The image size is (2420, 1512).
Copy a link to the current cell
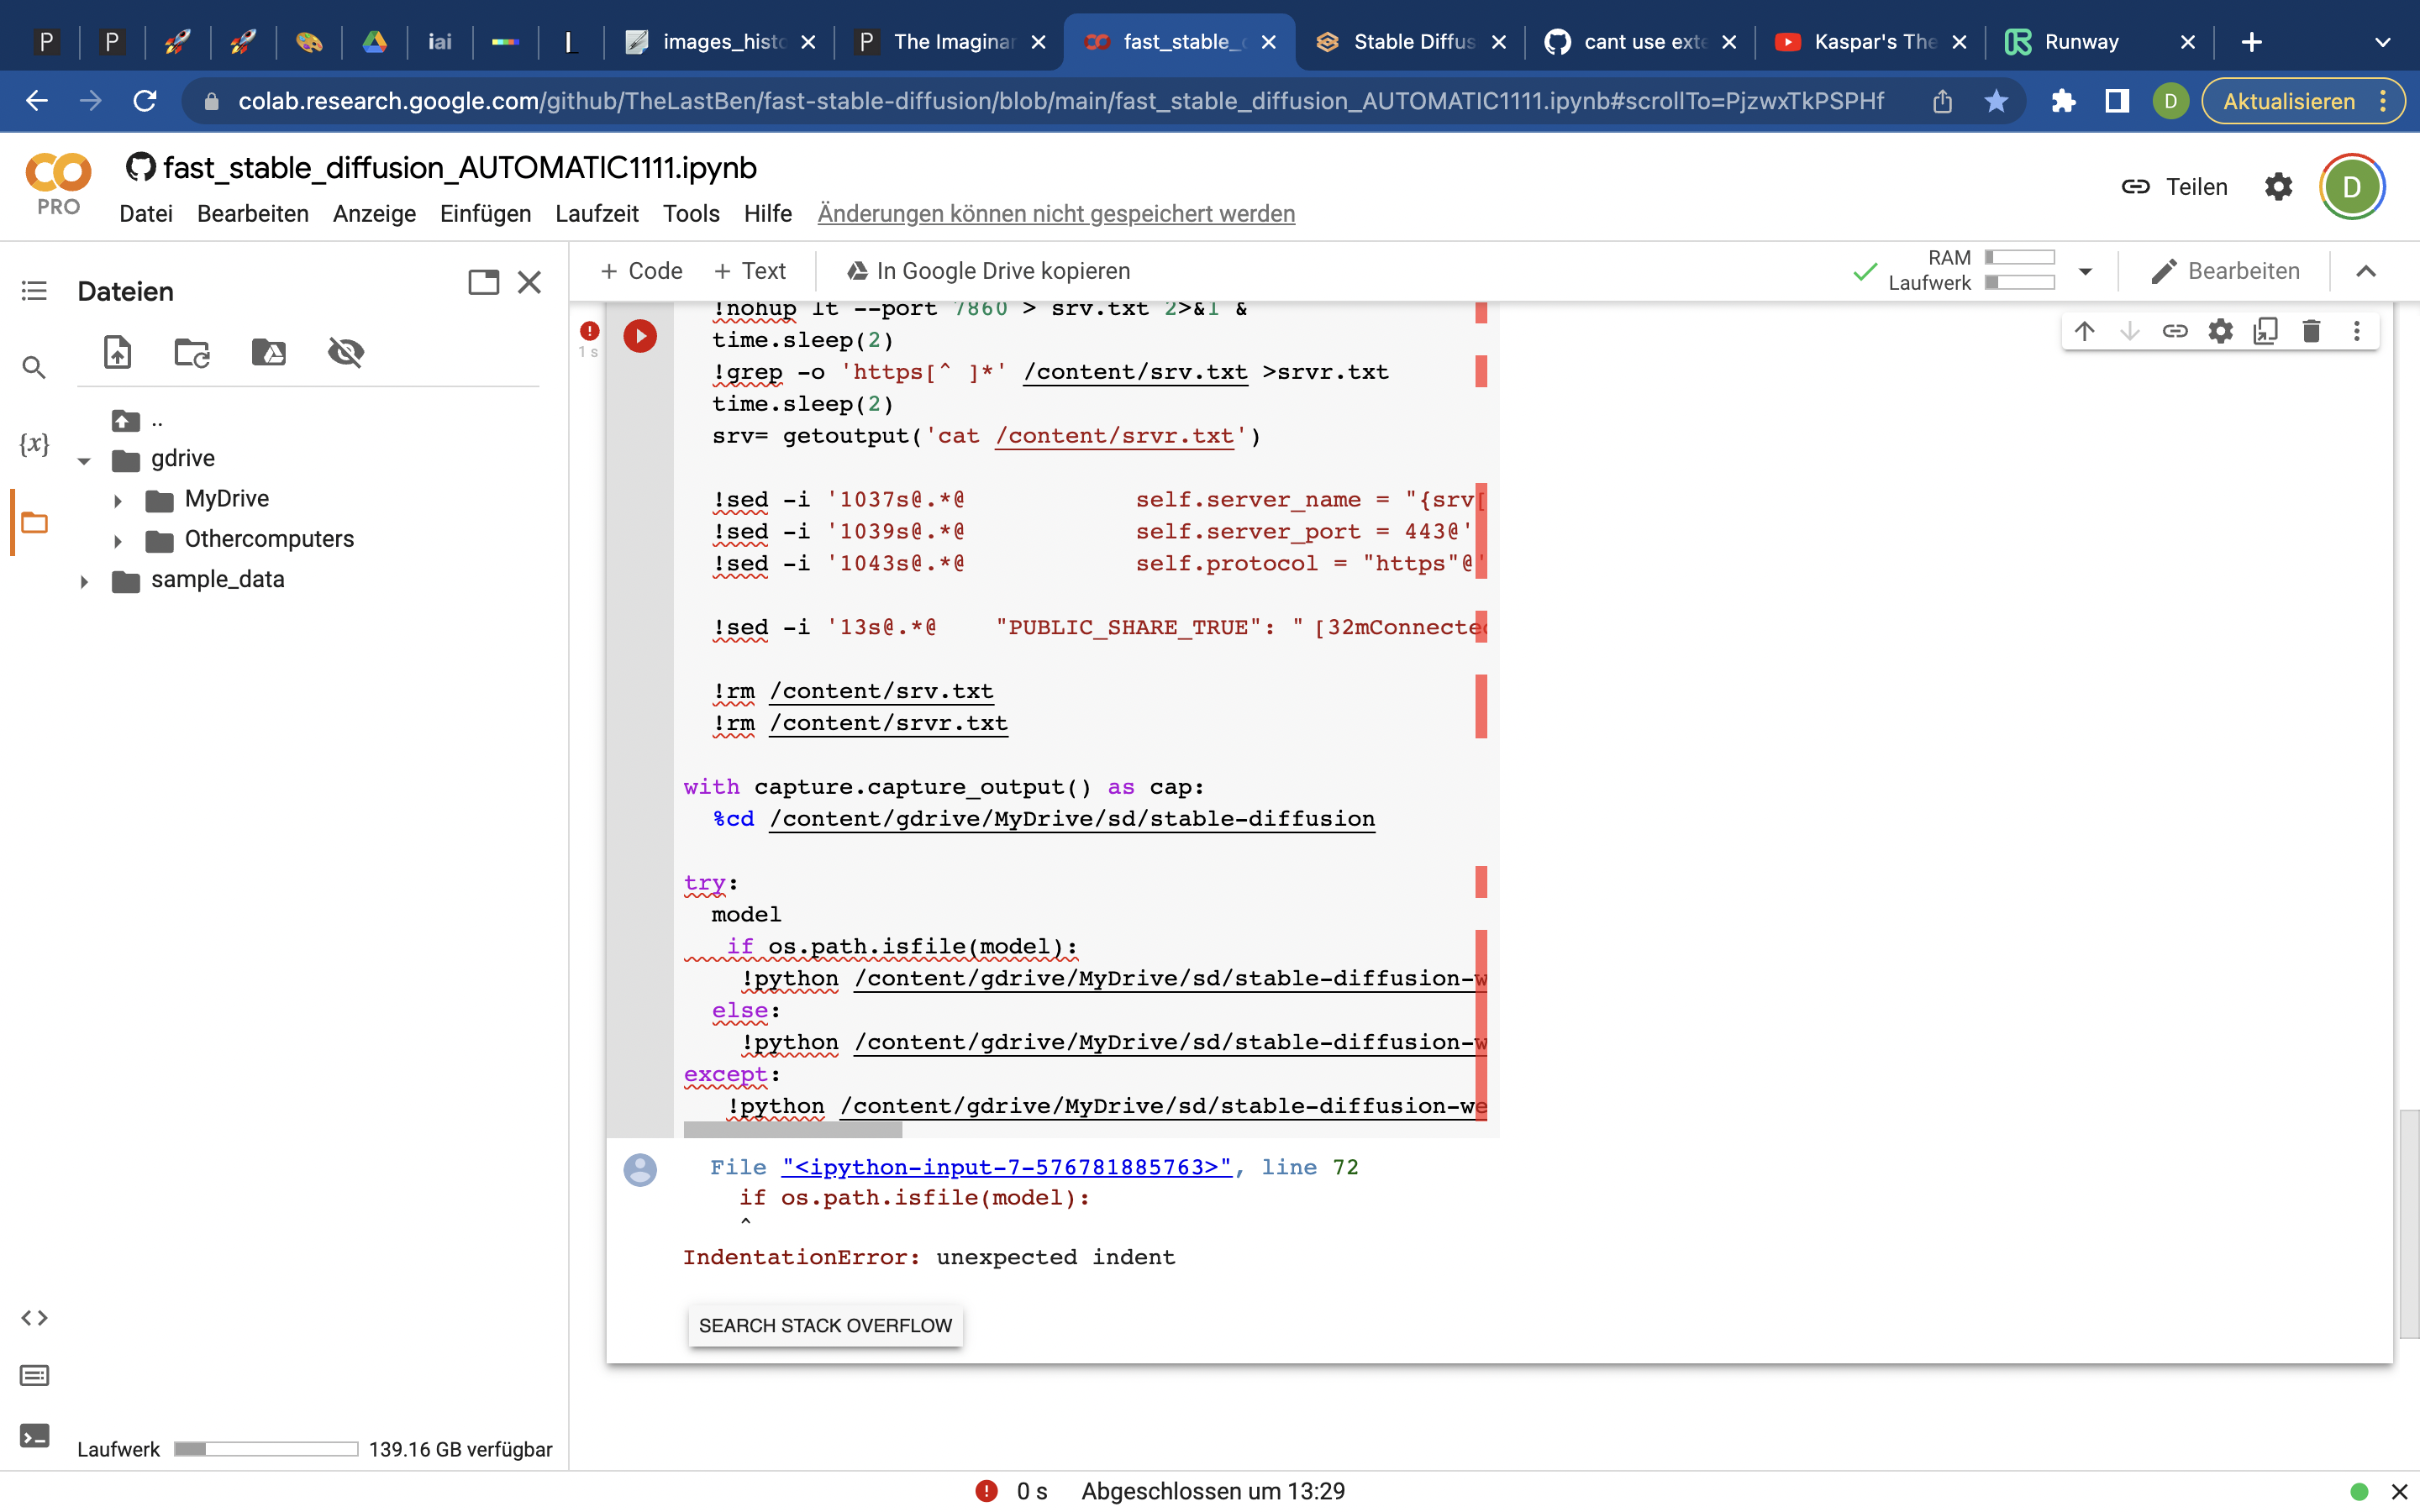pyautogui.click(x=2176, y=330)
